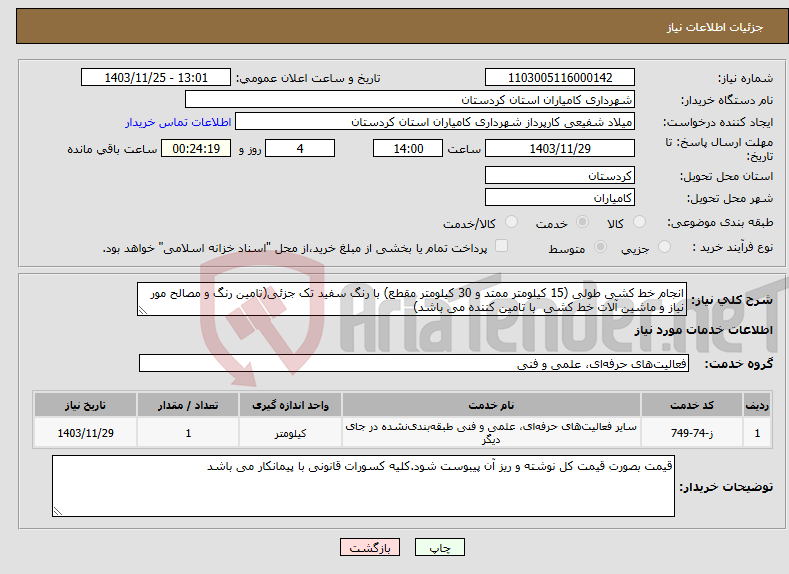Click the ردیف column header
The image size is (789, 574).
click(x=757, y=405)
